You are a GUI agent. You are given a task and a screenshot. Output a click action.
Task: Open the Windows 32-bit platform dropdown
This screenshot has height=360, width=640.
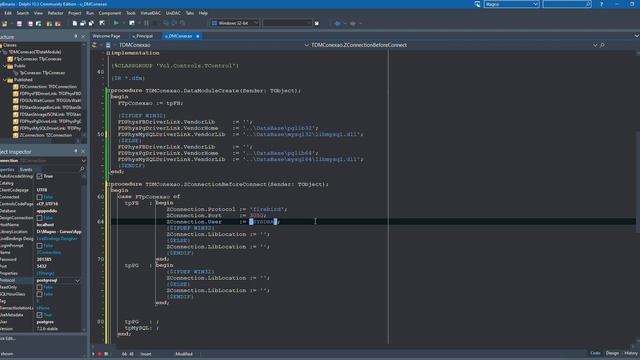[256, 23]
